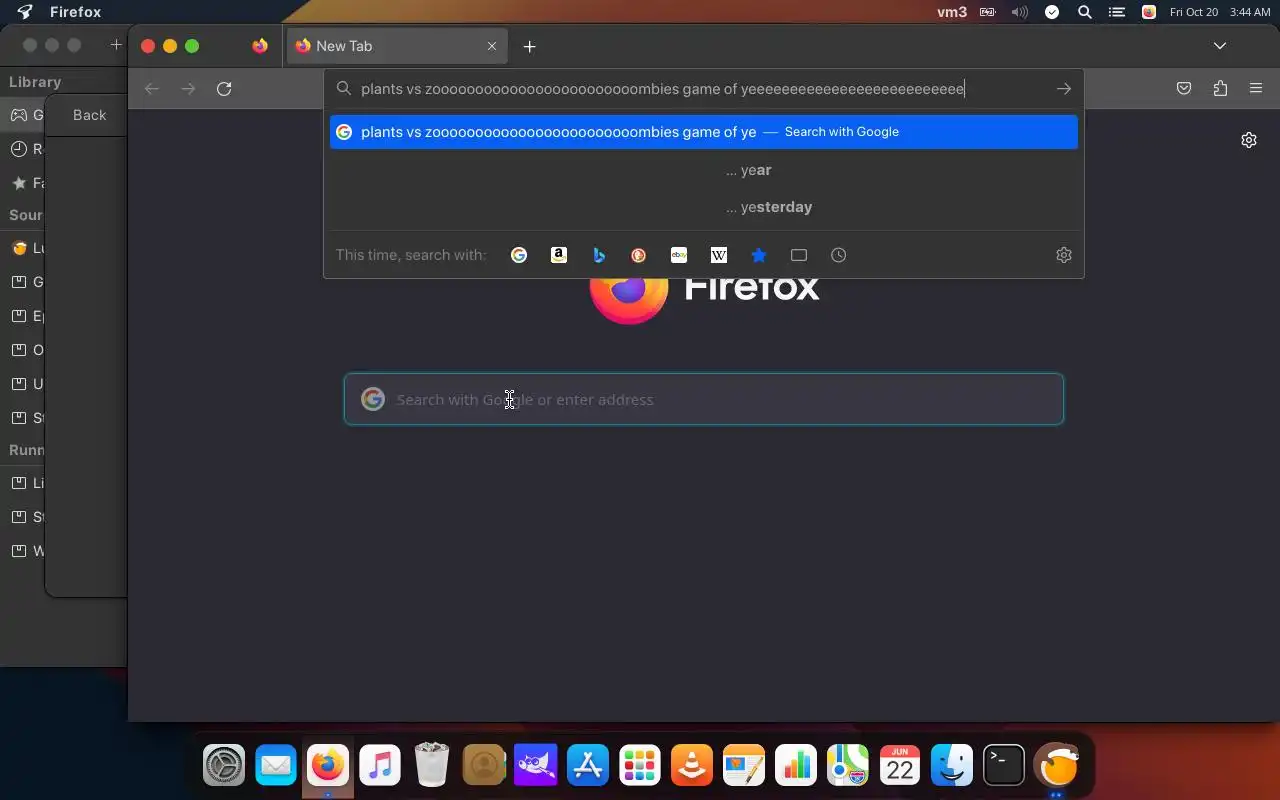Select Games controller icon in Lutris sidebar

tap(19, 115)
